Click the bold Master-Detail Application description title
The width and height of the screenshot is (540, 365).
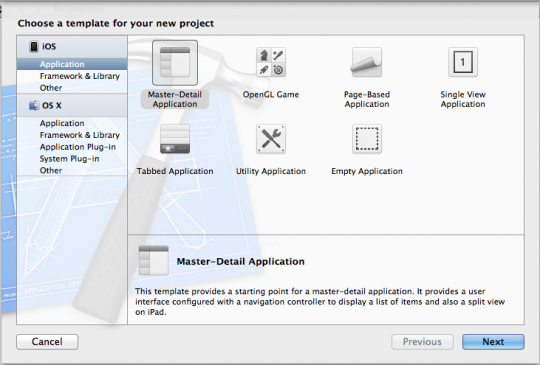240,261
